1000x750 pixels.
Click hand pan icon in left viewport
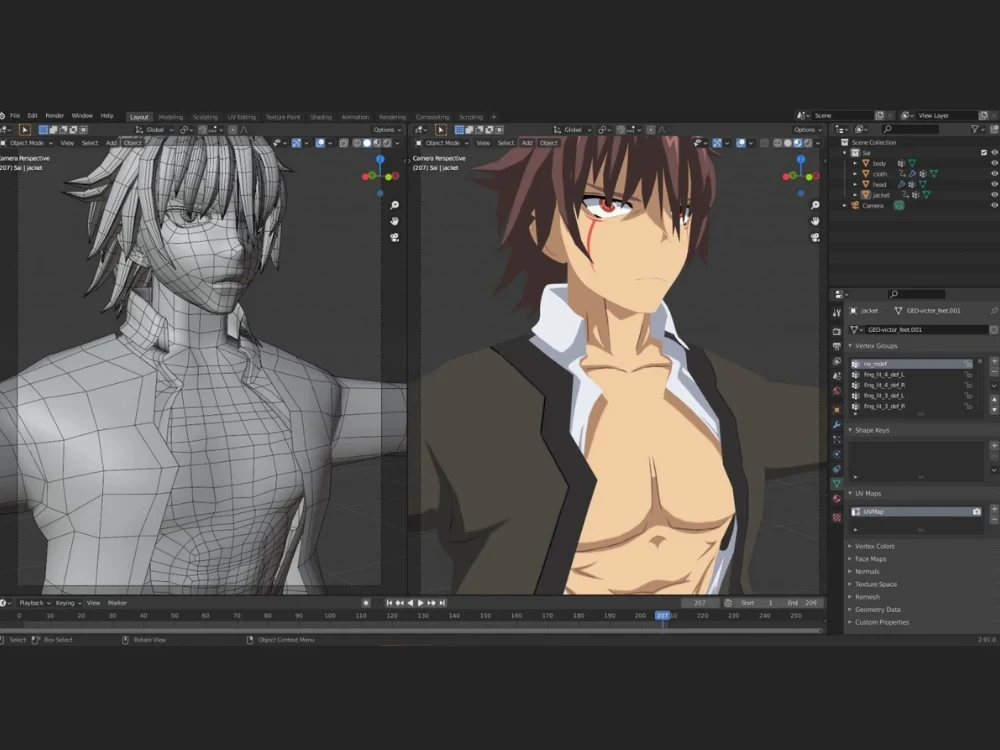pos(395,221)
